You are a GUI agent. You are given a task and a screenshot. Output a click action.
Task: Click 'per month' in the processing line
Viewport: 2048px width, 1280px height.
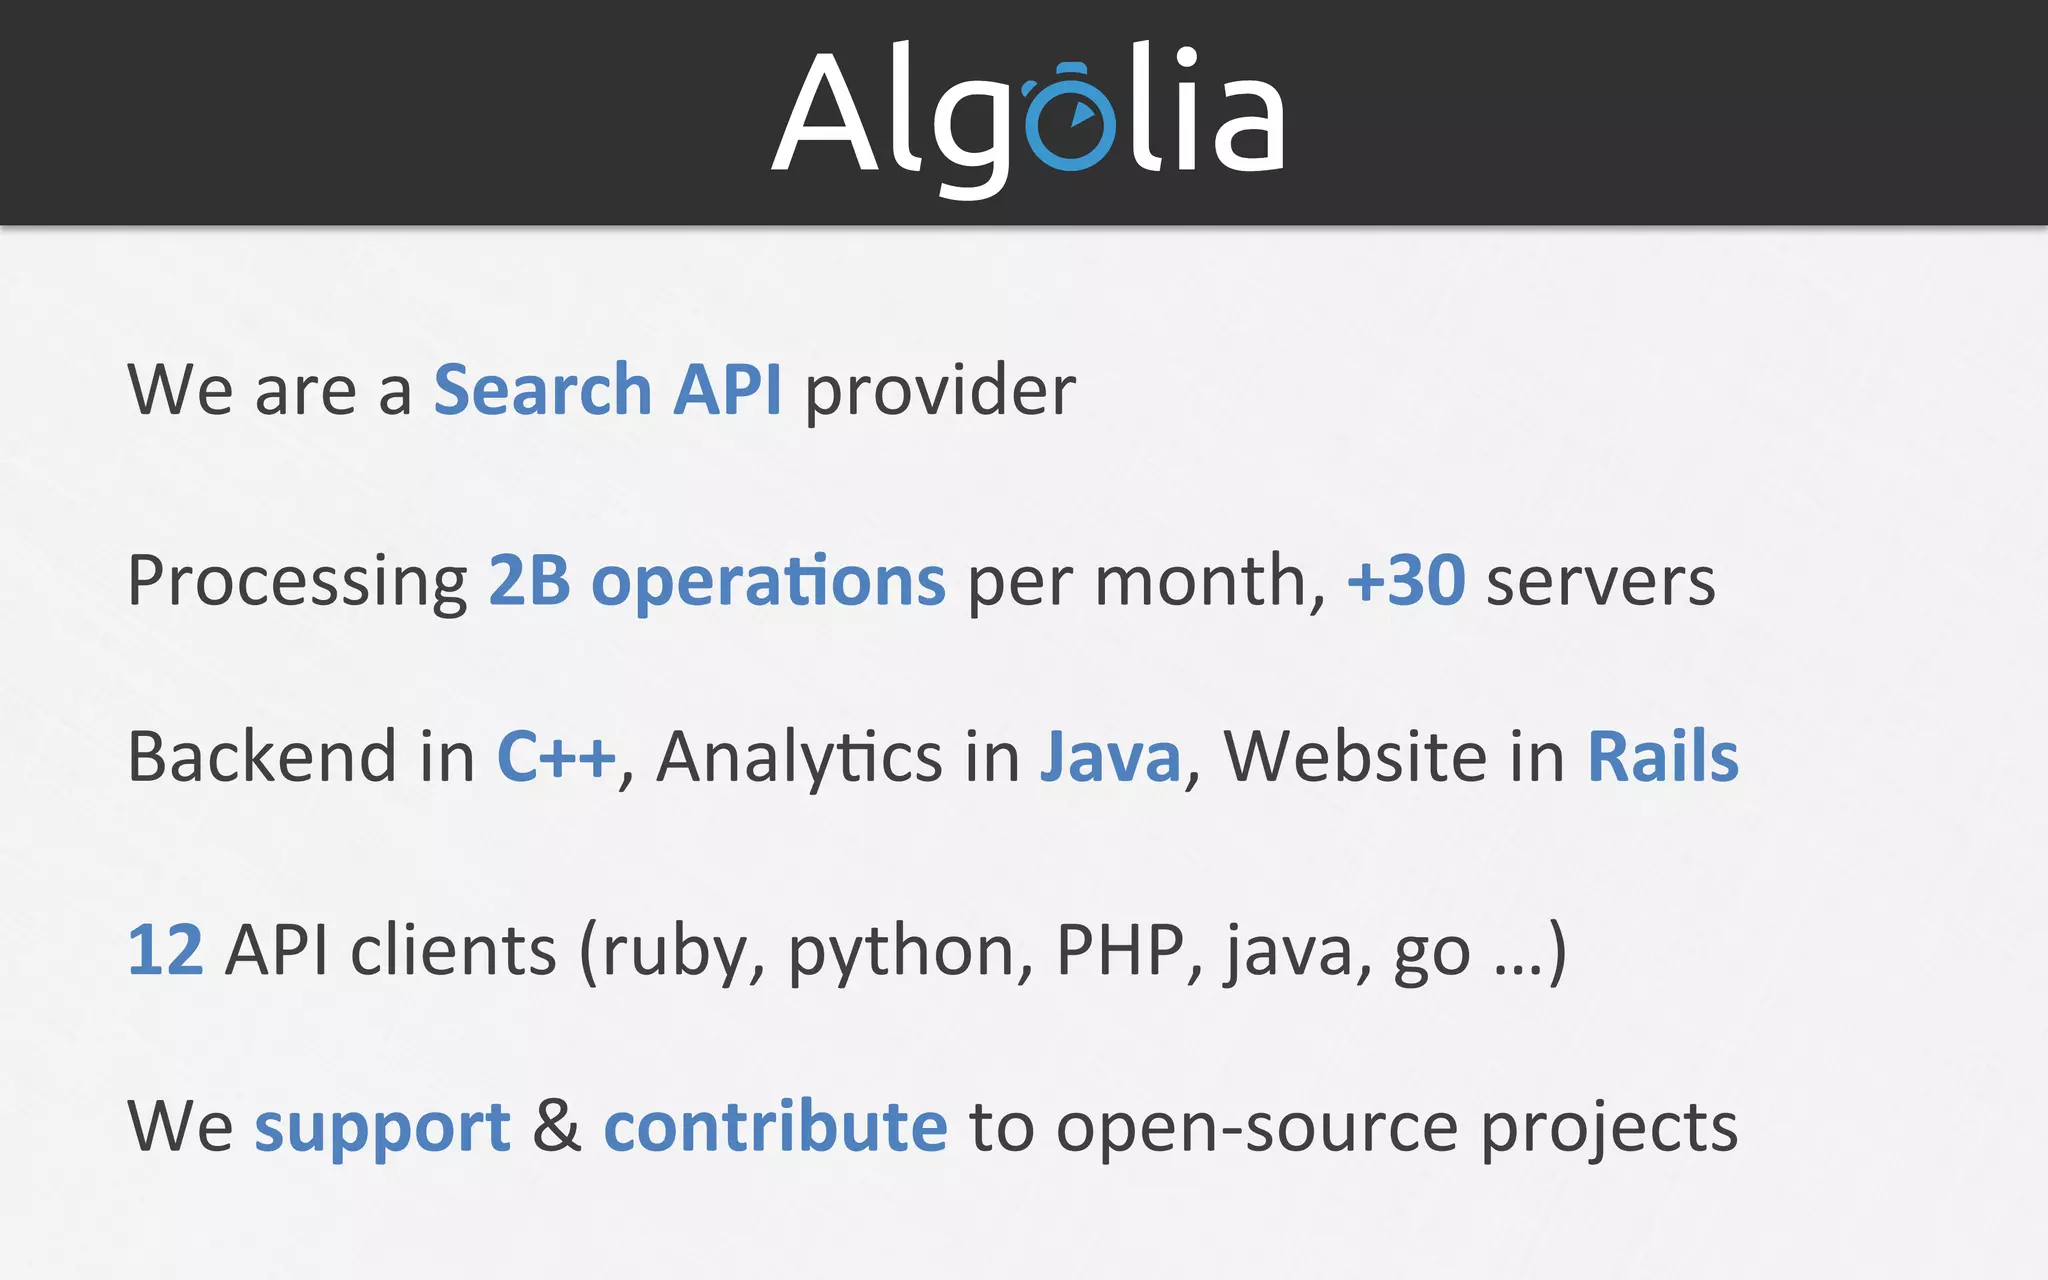pos(1136,584)
